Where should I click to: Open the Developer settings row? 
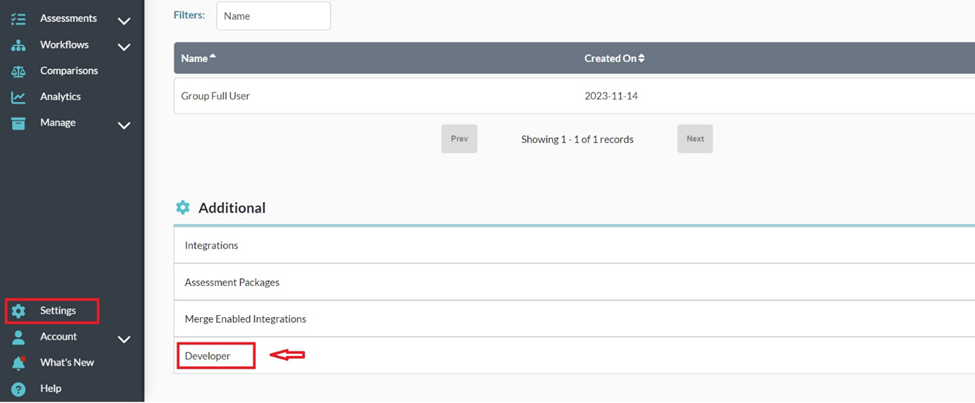pyautogui.click(x=208, y=355)
